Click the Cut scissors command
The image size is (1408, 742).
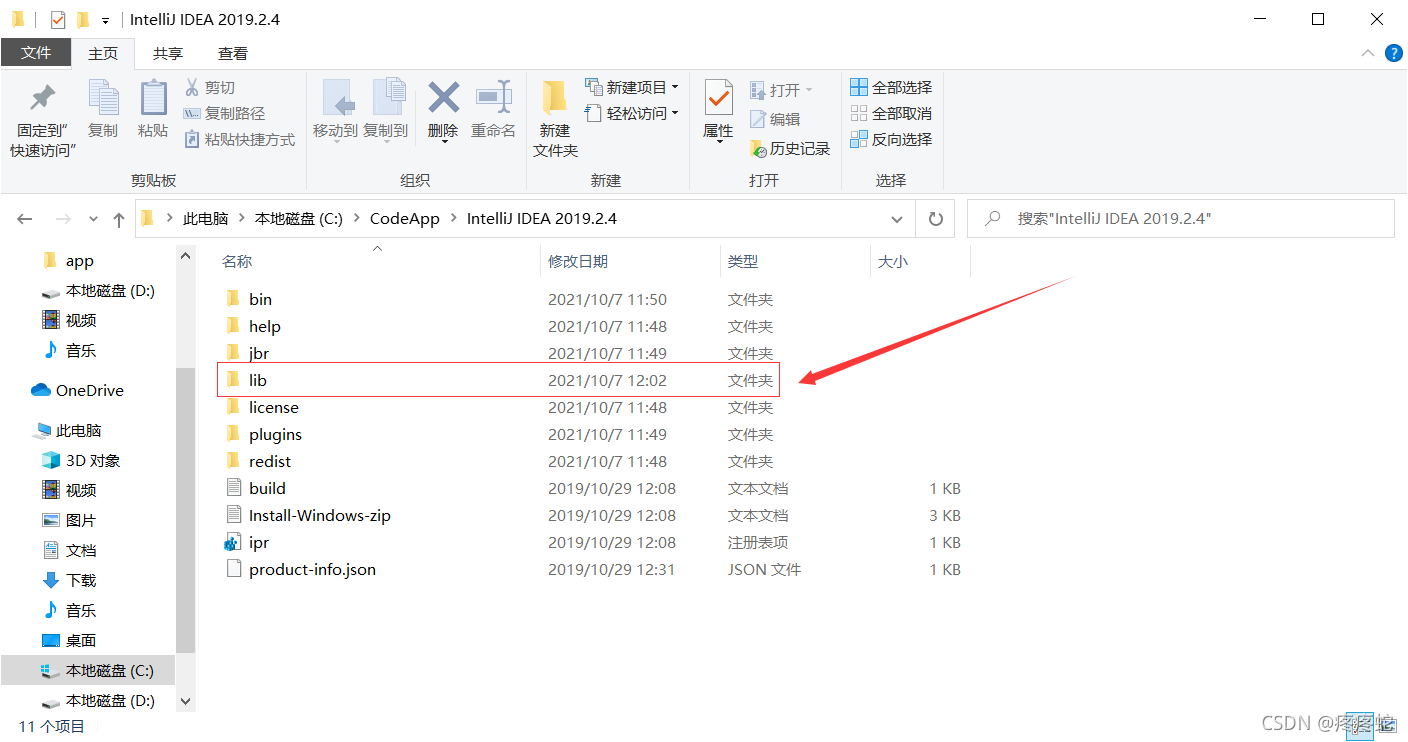(x=210, y=88)
